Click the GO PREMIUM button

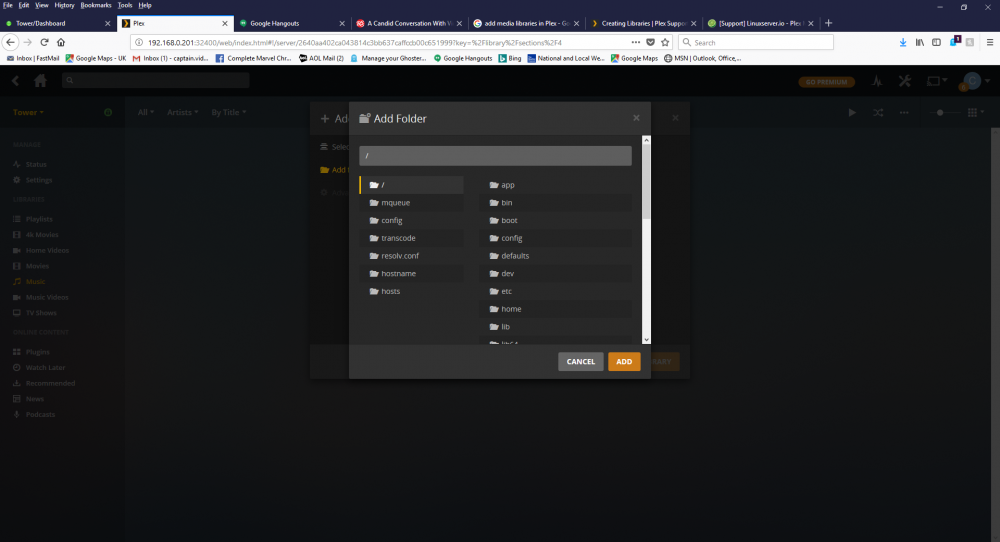[827, 82]
